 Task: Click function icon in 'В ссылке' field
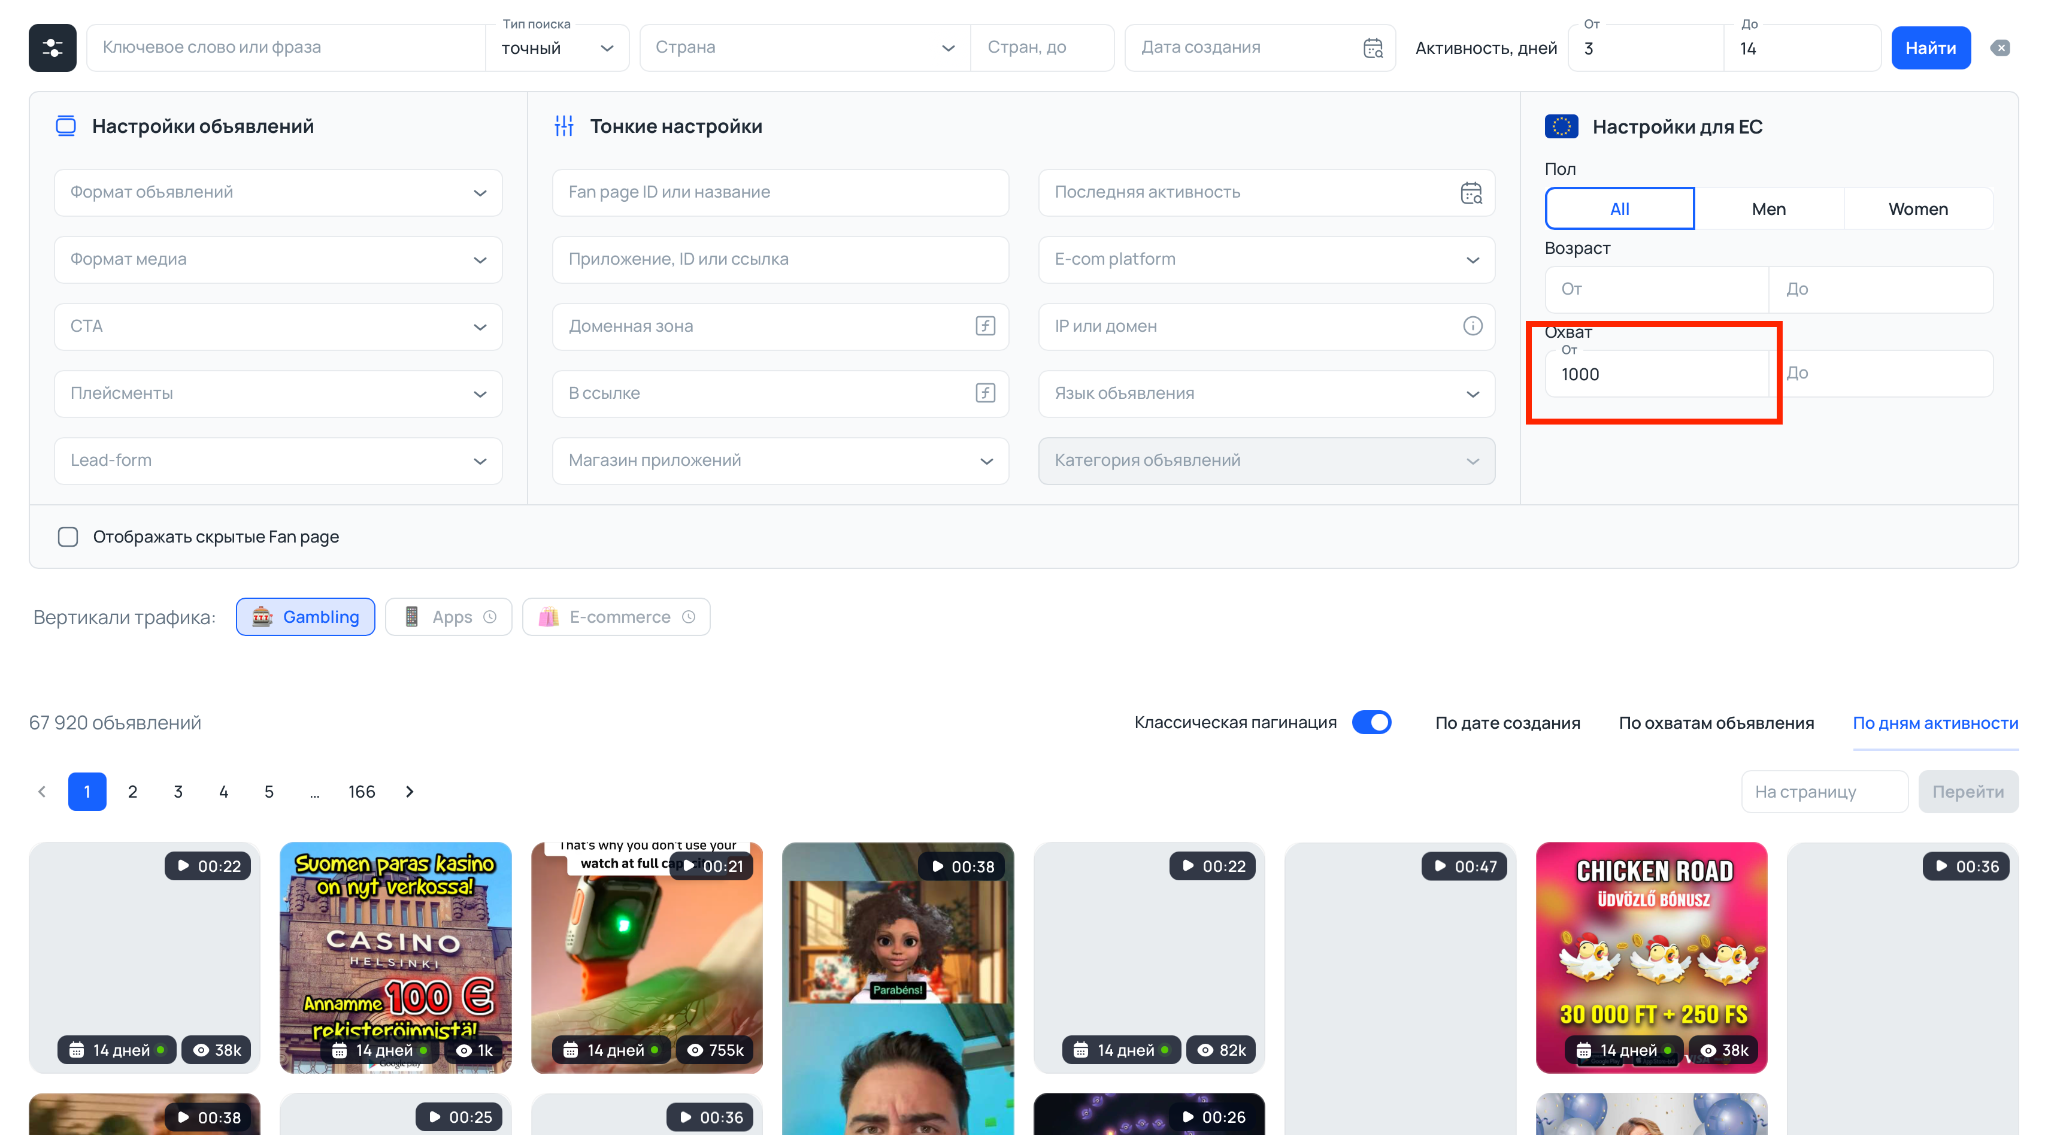[985, 393]
